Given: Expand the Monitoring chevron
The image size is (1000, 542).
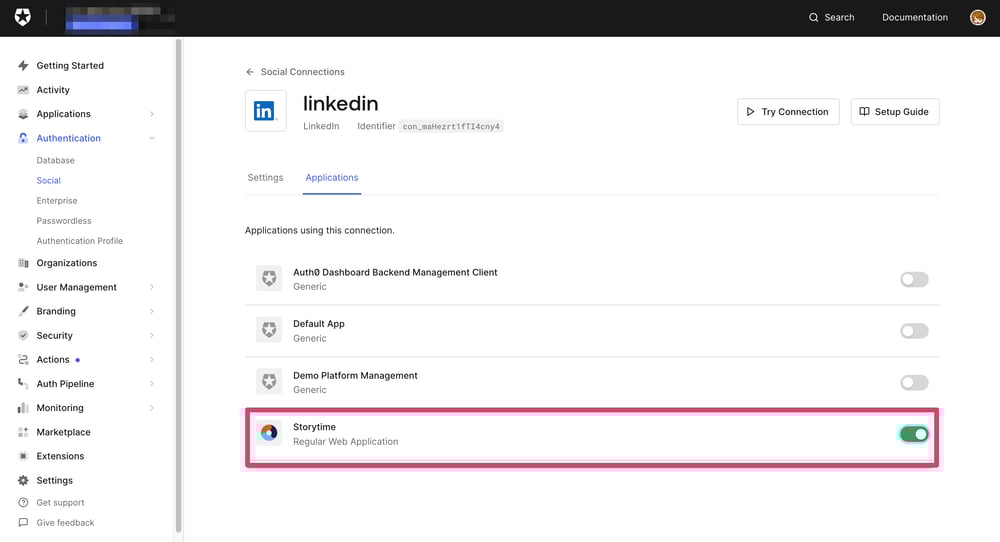Looking at the screenshot, I should coord(152,408).
